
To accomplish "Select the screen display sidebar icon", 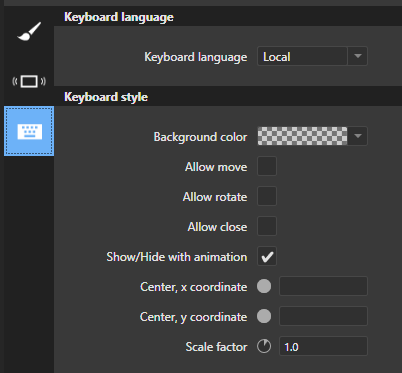I will tap(29, 81).
